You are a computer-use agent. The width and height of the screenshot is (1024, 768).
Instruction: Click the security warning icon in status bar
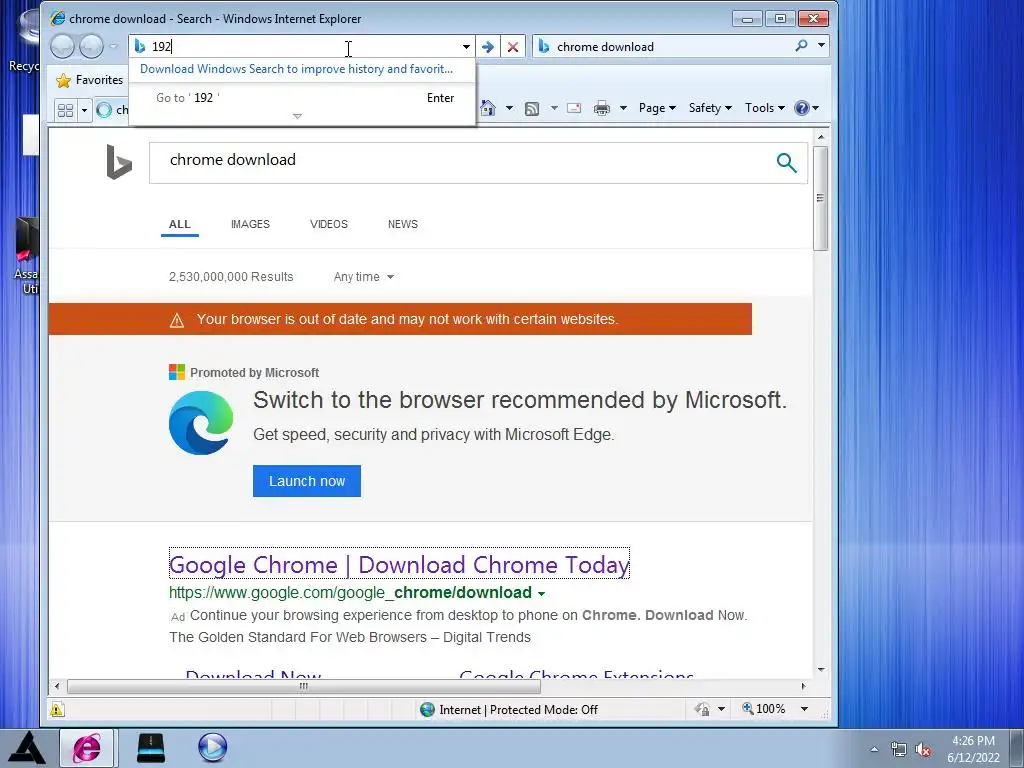(57, 709)
